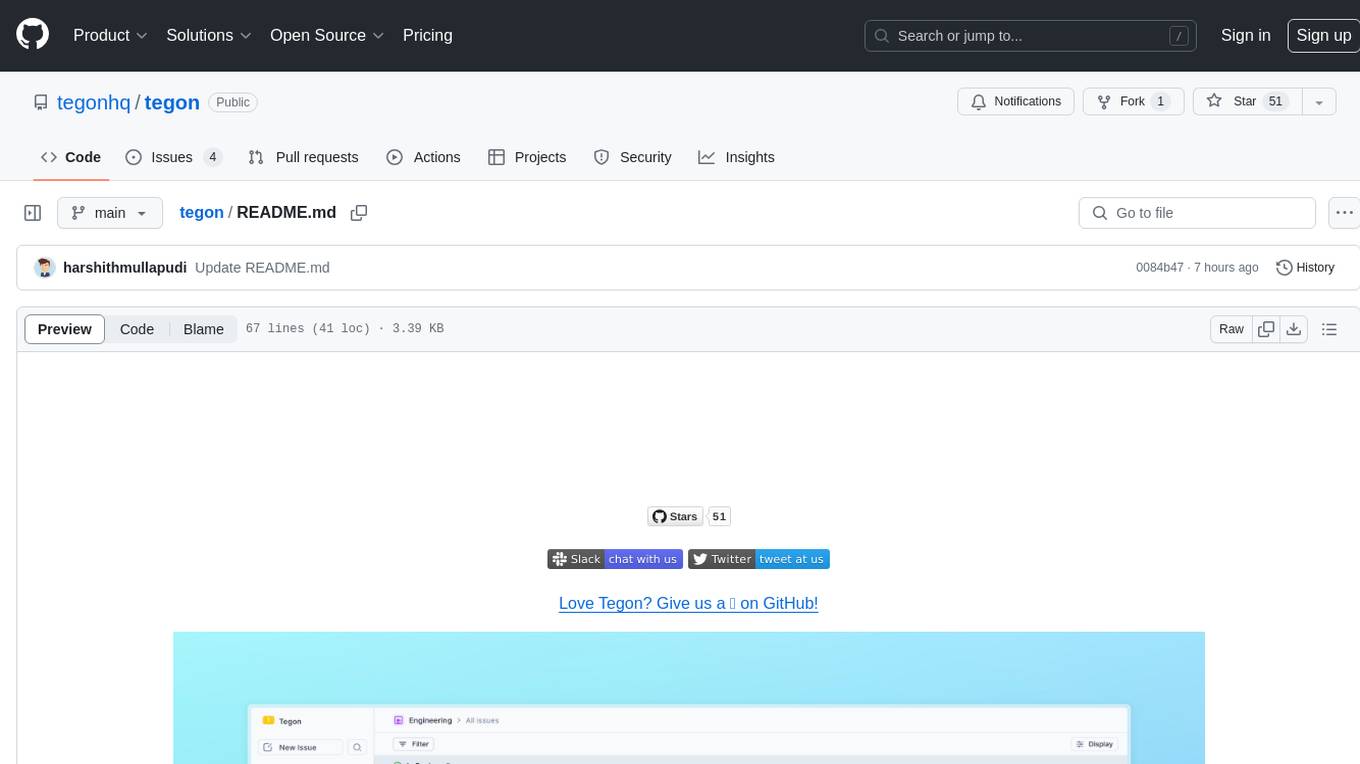Open the tegonhq organization link
This screenshot has width=1360, height=764.
tap(93, 102)
